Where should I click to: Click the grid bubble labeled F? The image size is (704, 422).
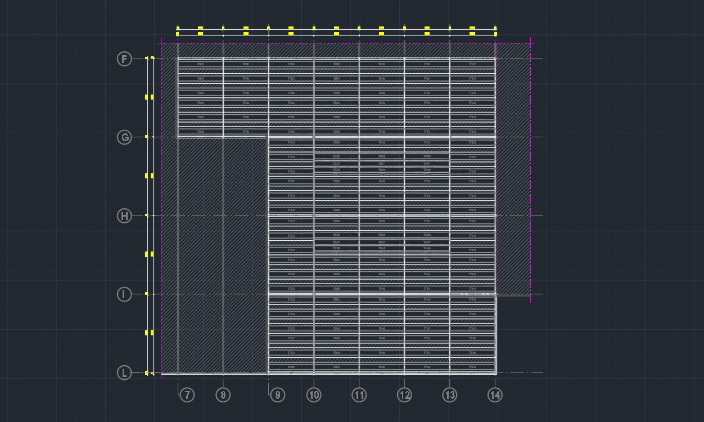coord(124,59)
